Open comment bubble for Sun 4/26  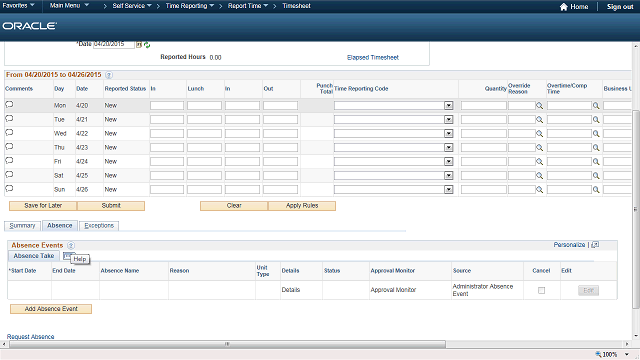coord(9,189)
